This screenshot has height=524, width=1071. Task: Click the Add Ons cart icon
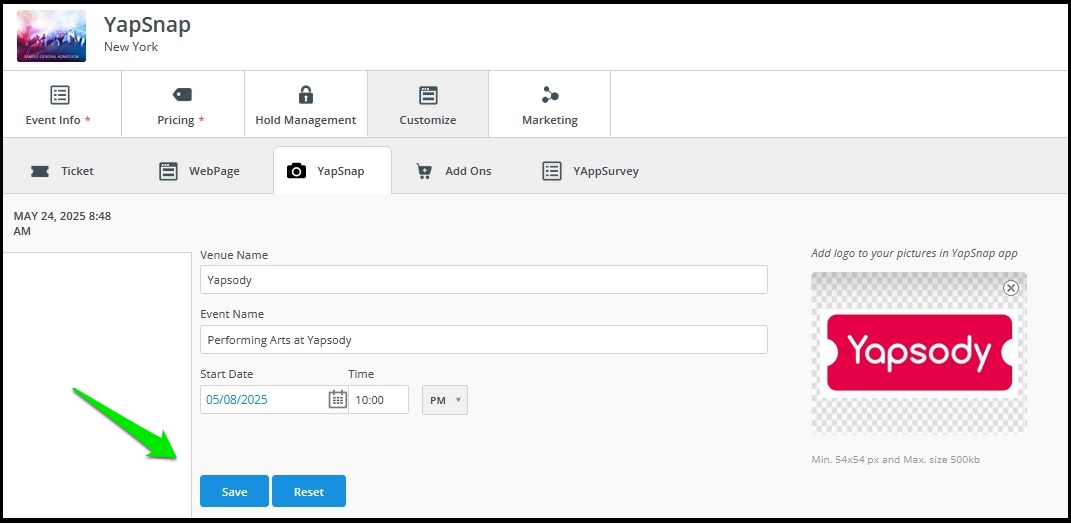(x=424, y=171)
